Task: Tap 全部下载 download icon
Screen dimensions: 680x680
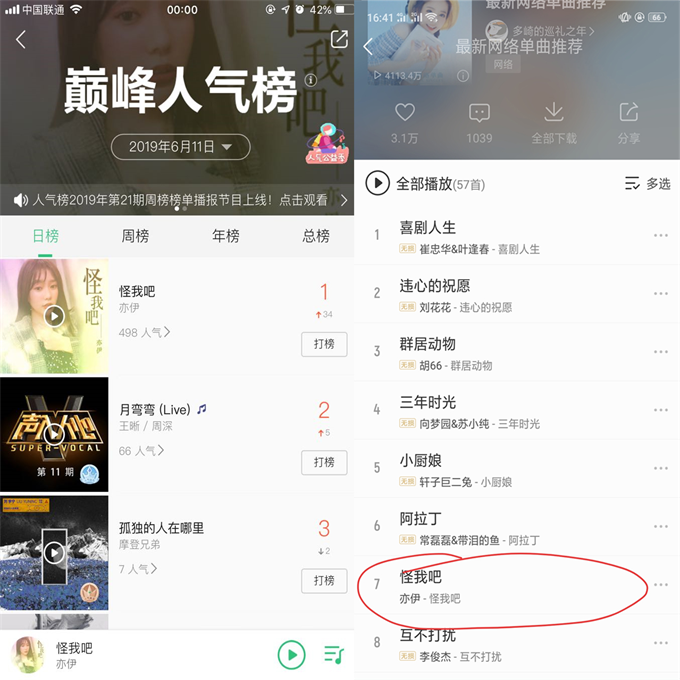Action: tap(554, 112)
